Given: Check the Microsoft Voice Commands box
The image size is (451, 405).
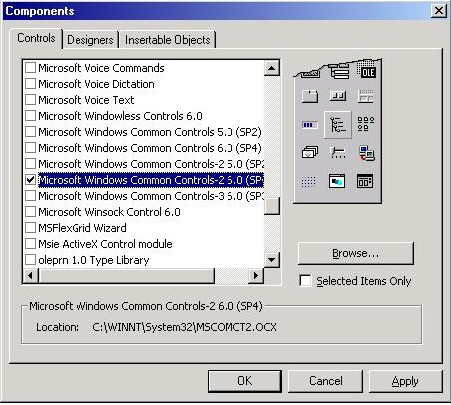Looking at the screenshot, I should (30, 68).
